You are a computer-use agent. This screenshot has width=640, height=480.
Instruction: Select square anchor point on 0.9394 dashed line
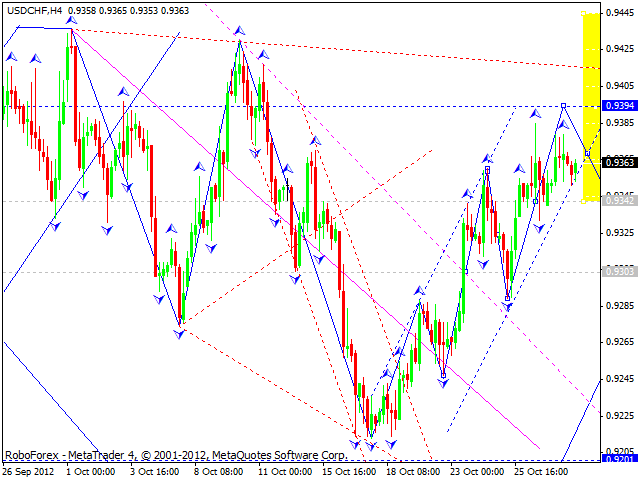tap(564, 105)
